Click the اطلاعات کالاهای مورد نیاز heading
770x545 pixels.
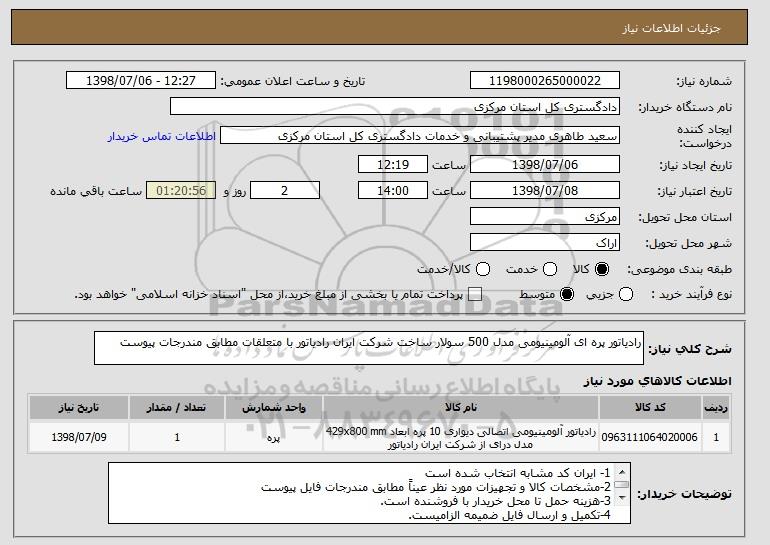658,381
